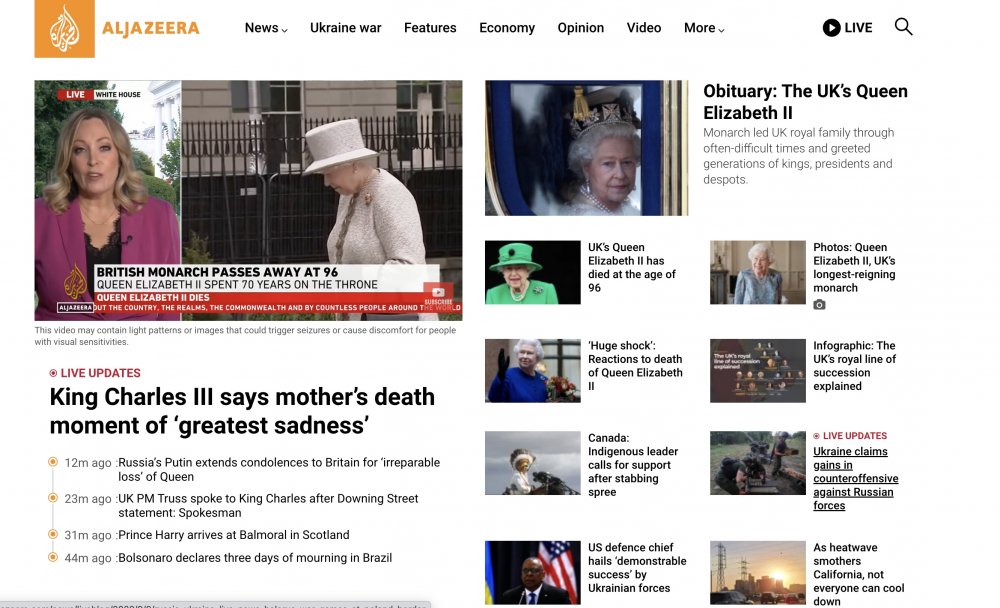Click the camera icon under Photos story
1000x608 pixels.
(x=820, y=305)
